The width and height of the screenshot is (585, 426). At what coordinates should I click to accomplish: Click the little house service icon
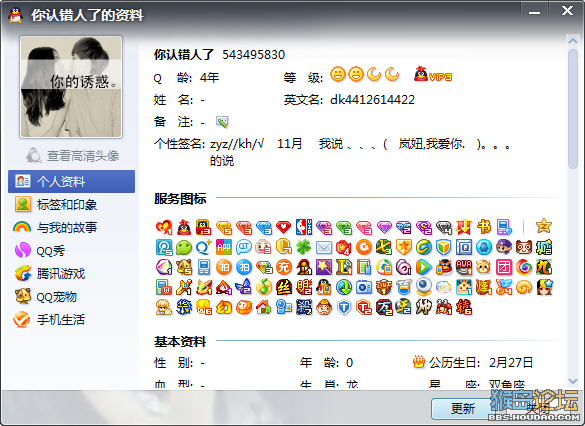[x=264, y=307]
